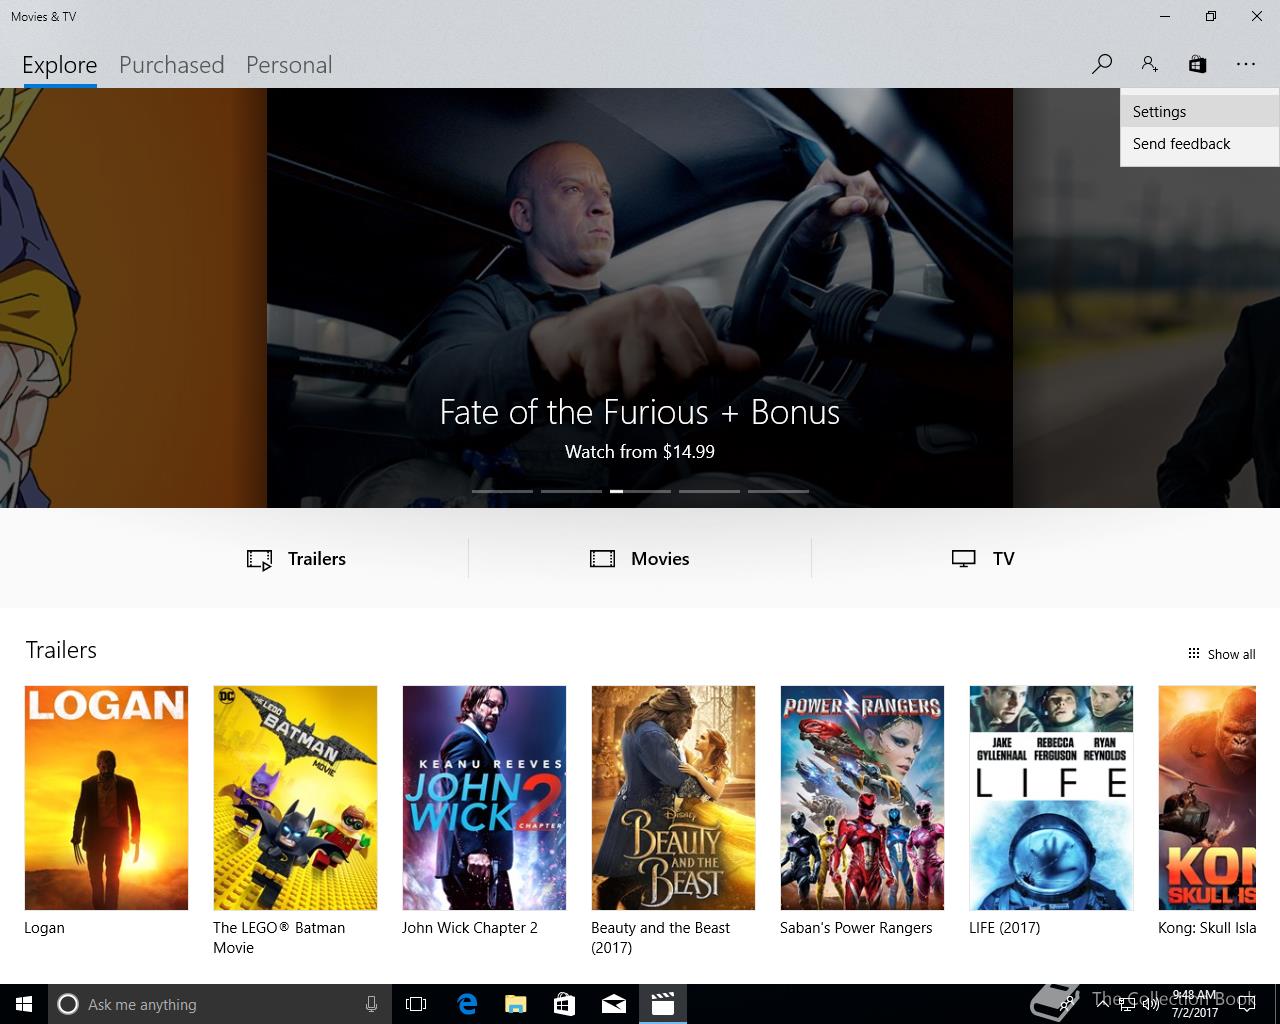Open File Explorer from the taskbar

tap(515, 1004)
